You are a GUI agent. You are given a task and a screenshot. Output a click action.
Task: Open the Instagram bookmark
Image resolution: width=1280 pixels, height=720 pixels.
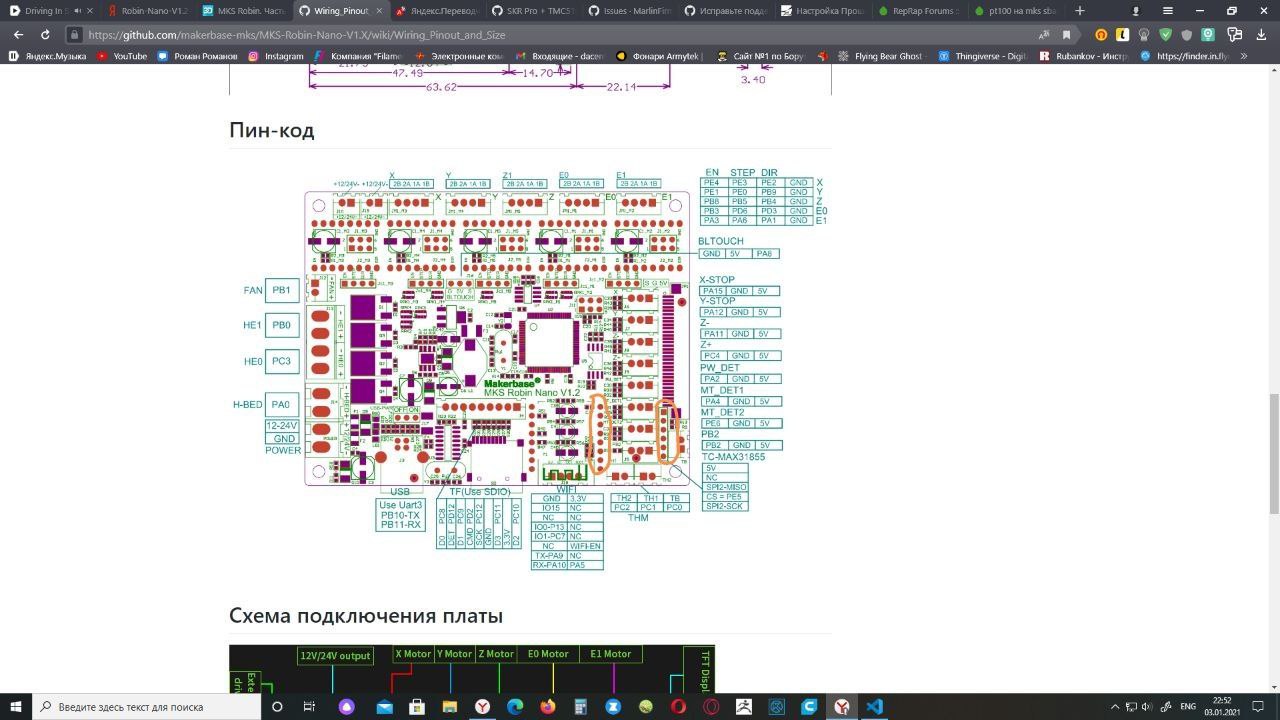(276, 56)
